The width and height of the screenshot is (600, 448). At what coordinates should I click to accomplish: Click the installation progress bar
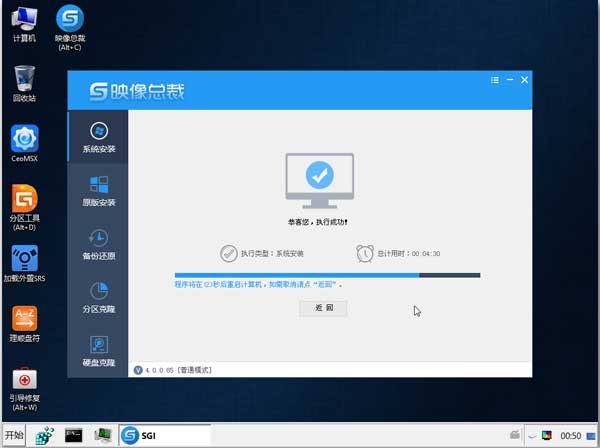click(327, 275)
